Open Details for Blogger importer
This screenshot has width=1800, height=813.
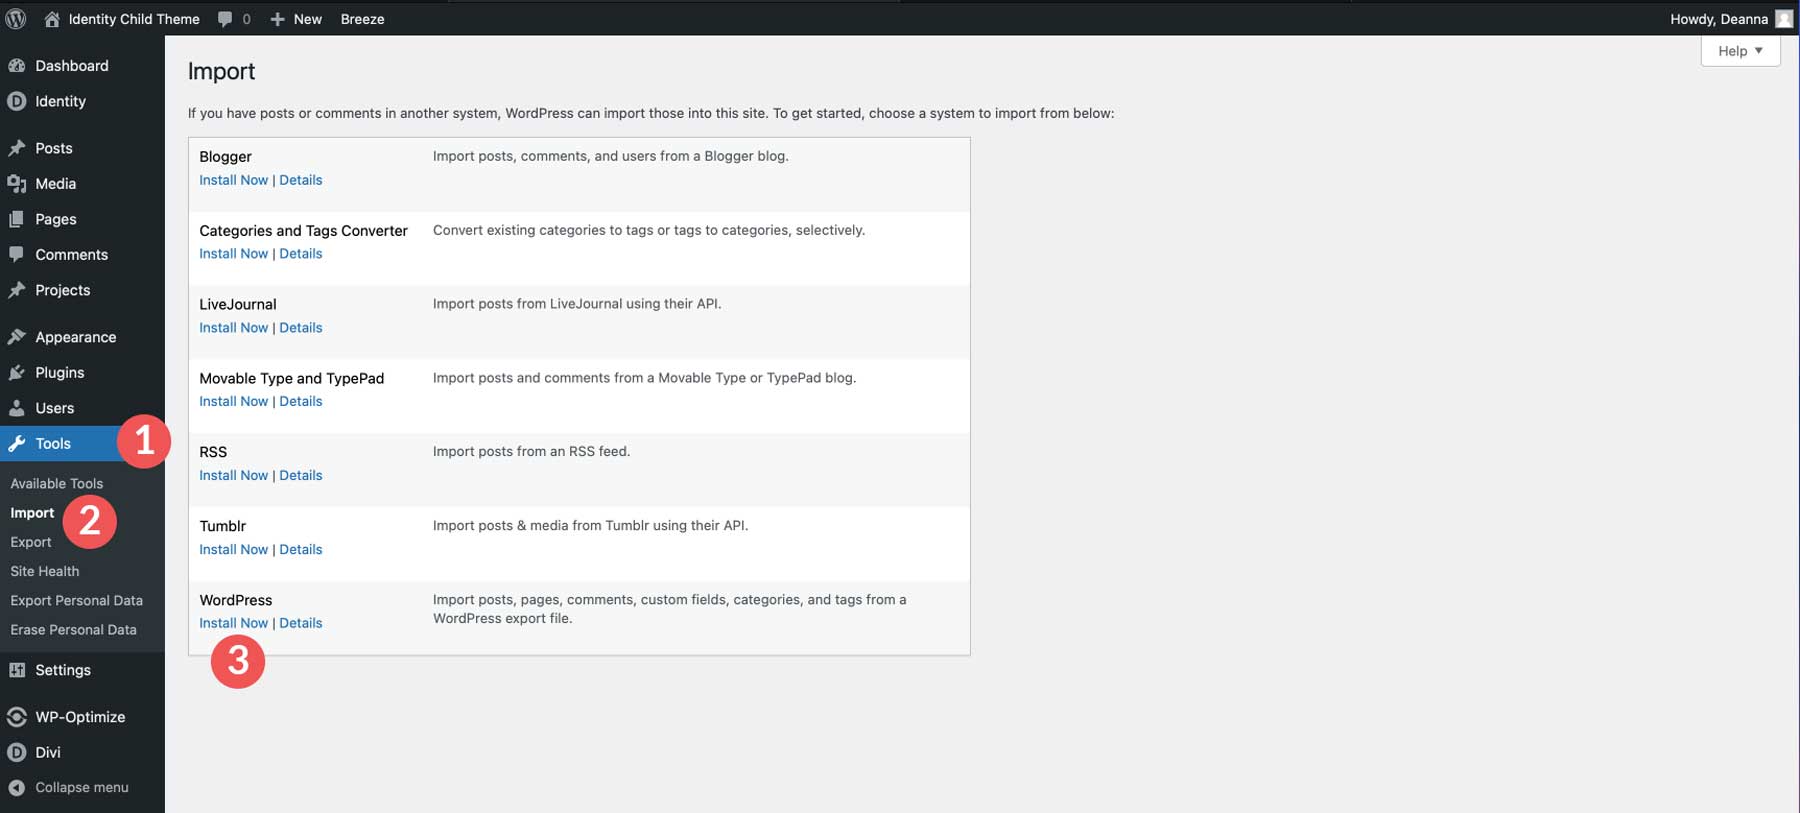(x=301, y=180)
